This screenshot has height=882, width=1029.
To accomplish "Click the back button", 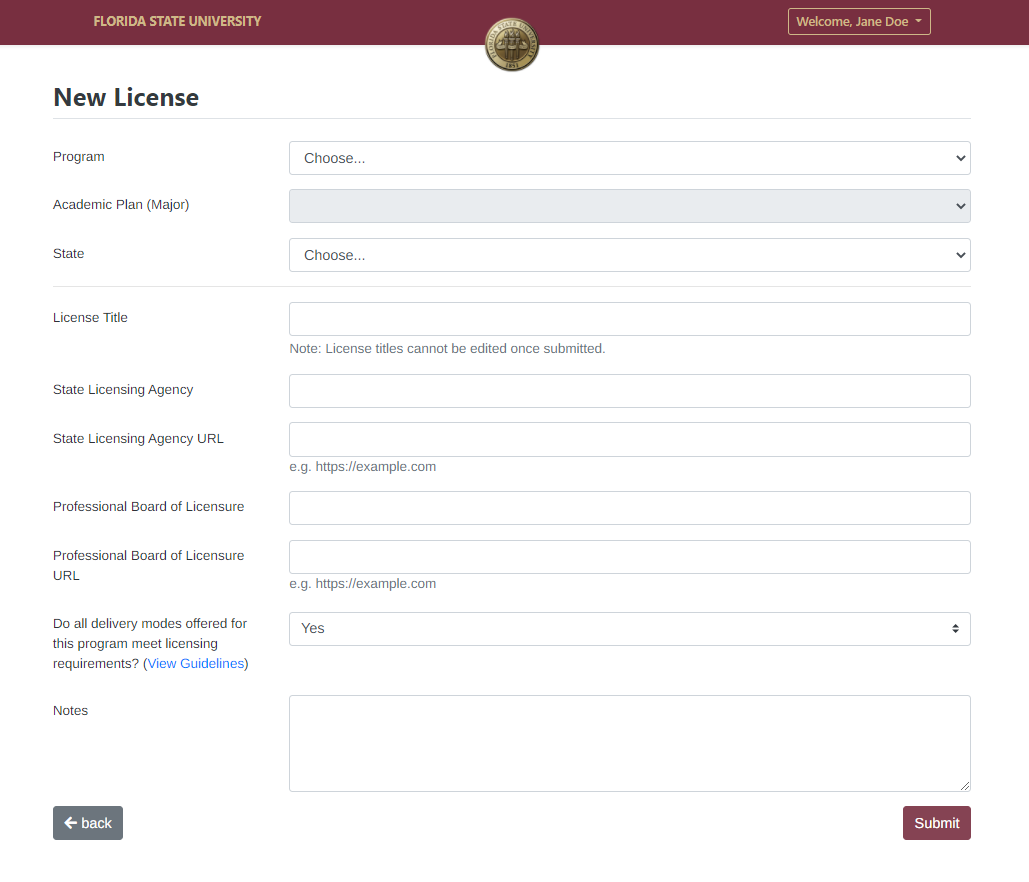I will tap(87, 822).
